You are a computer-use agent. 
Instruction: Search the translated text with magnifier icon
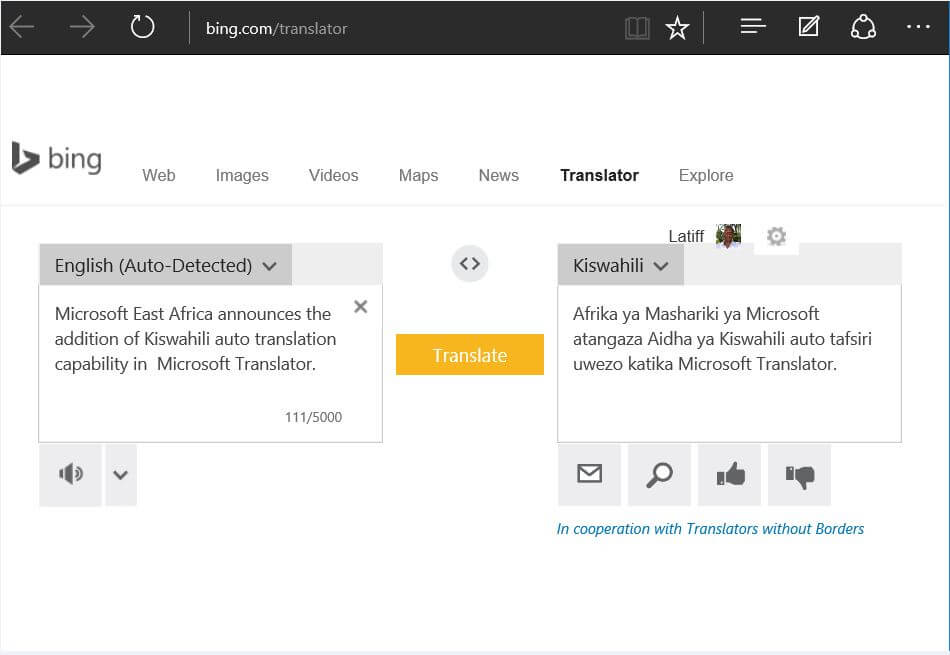point(659,474)
